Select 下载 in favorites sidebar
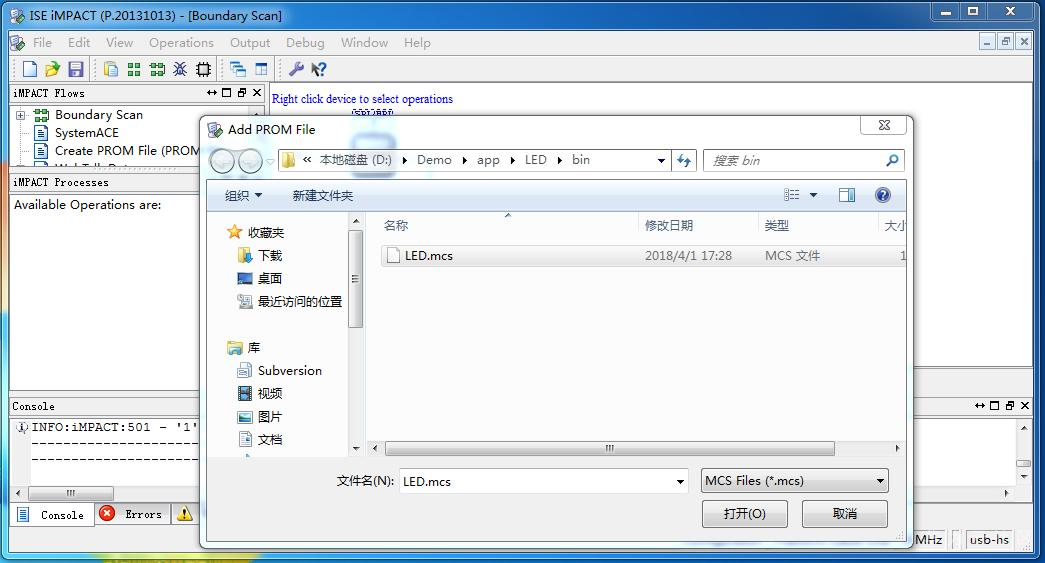 [261, 255]
